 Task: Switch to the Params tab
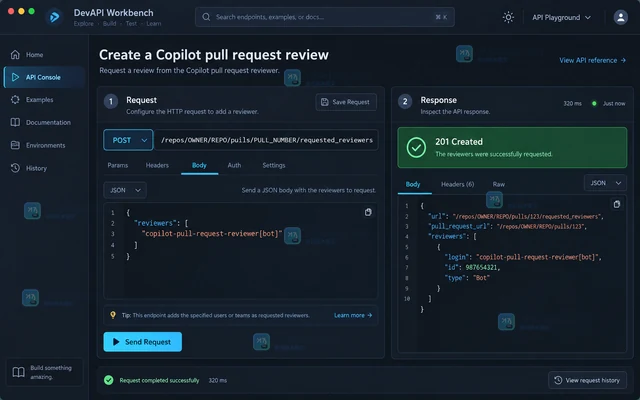click(118, 165)
